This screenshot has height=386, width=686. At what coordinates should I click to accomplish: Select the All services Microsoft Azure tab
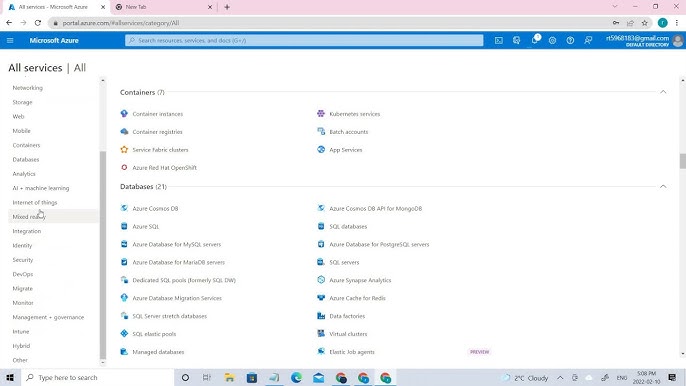[56, 7]
